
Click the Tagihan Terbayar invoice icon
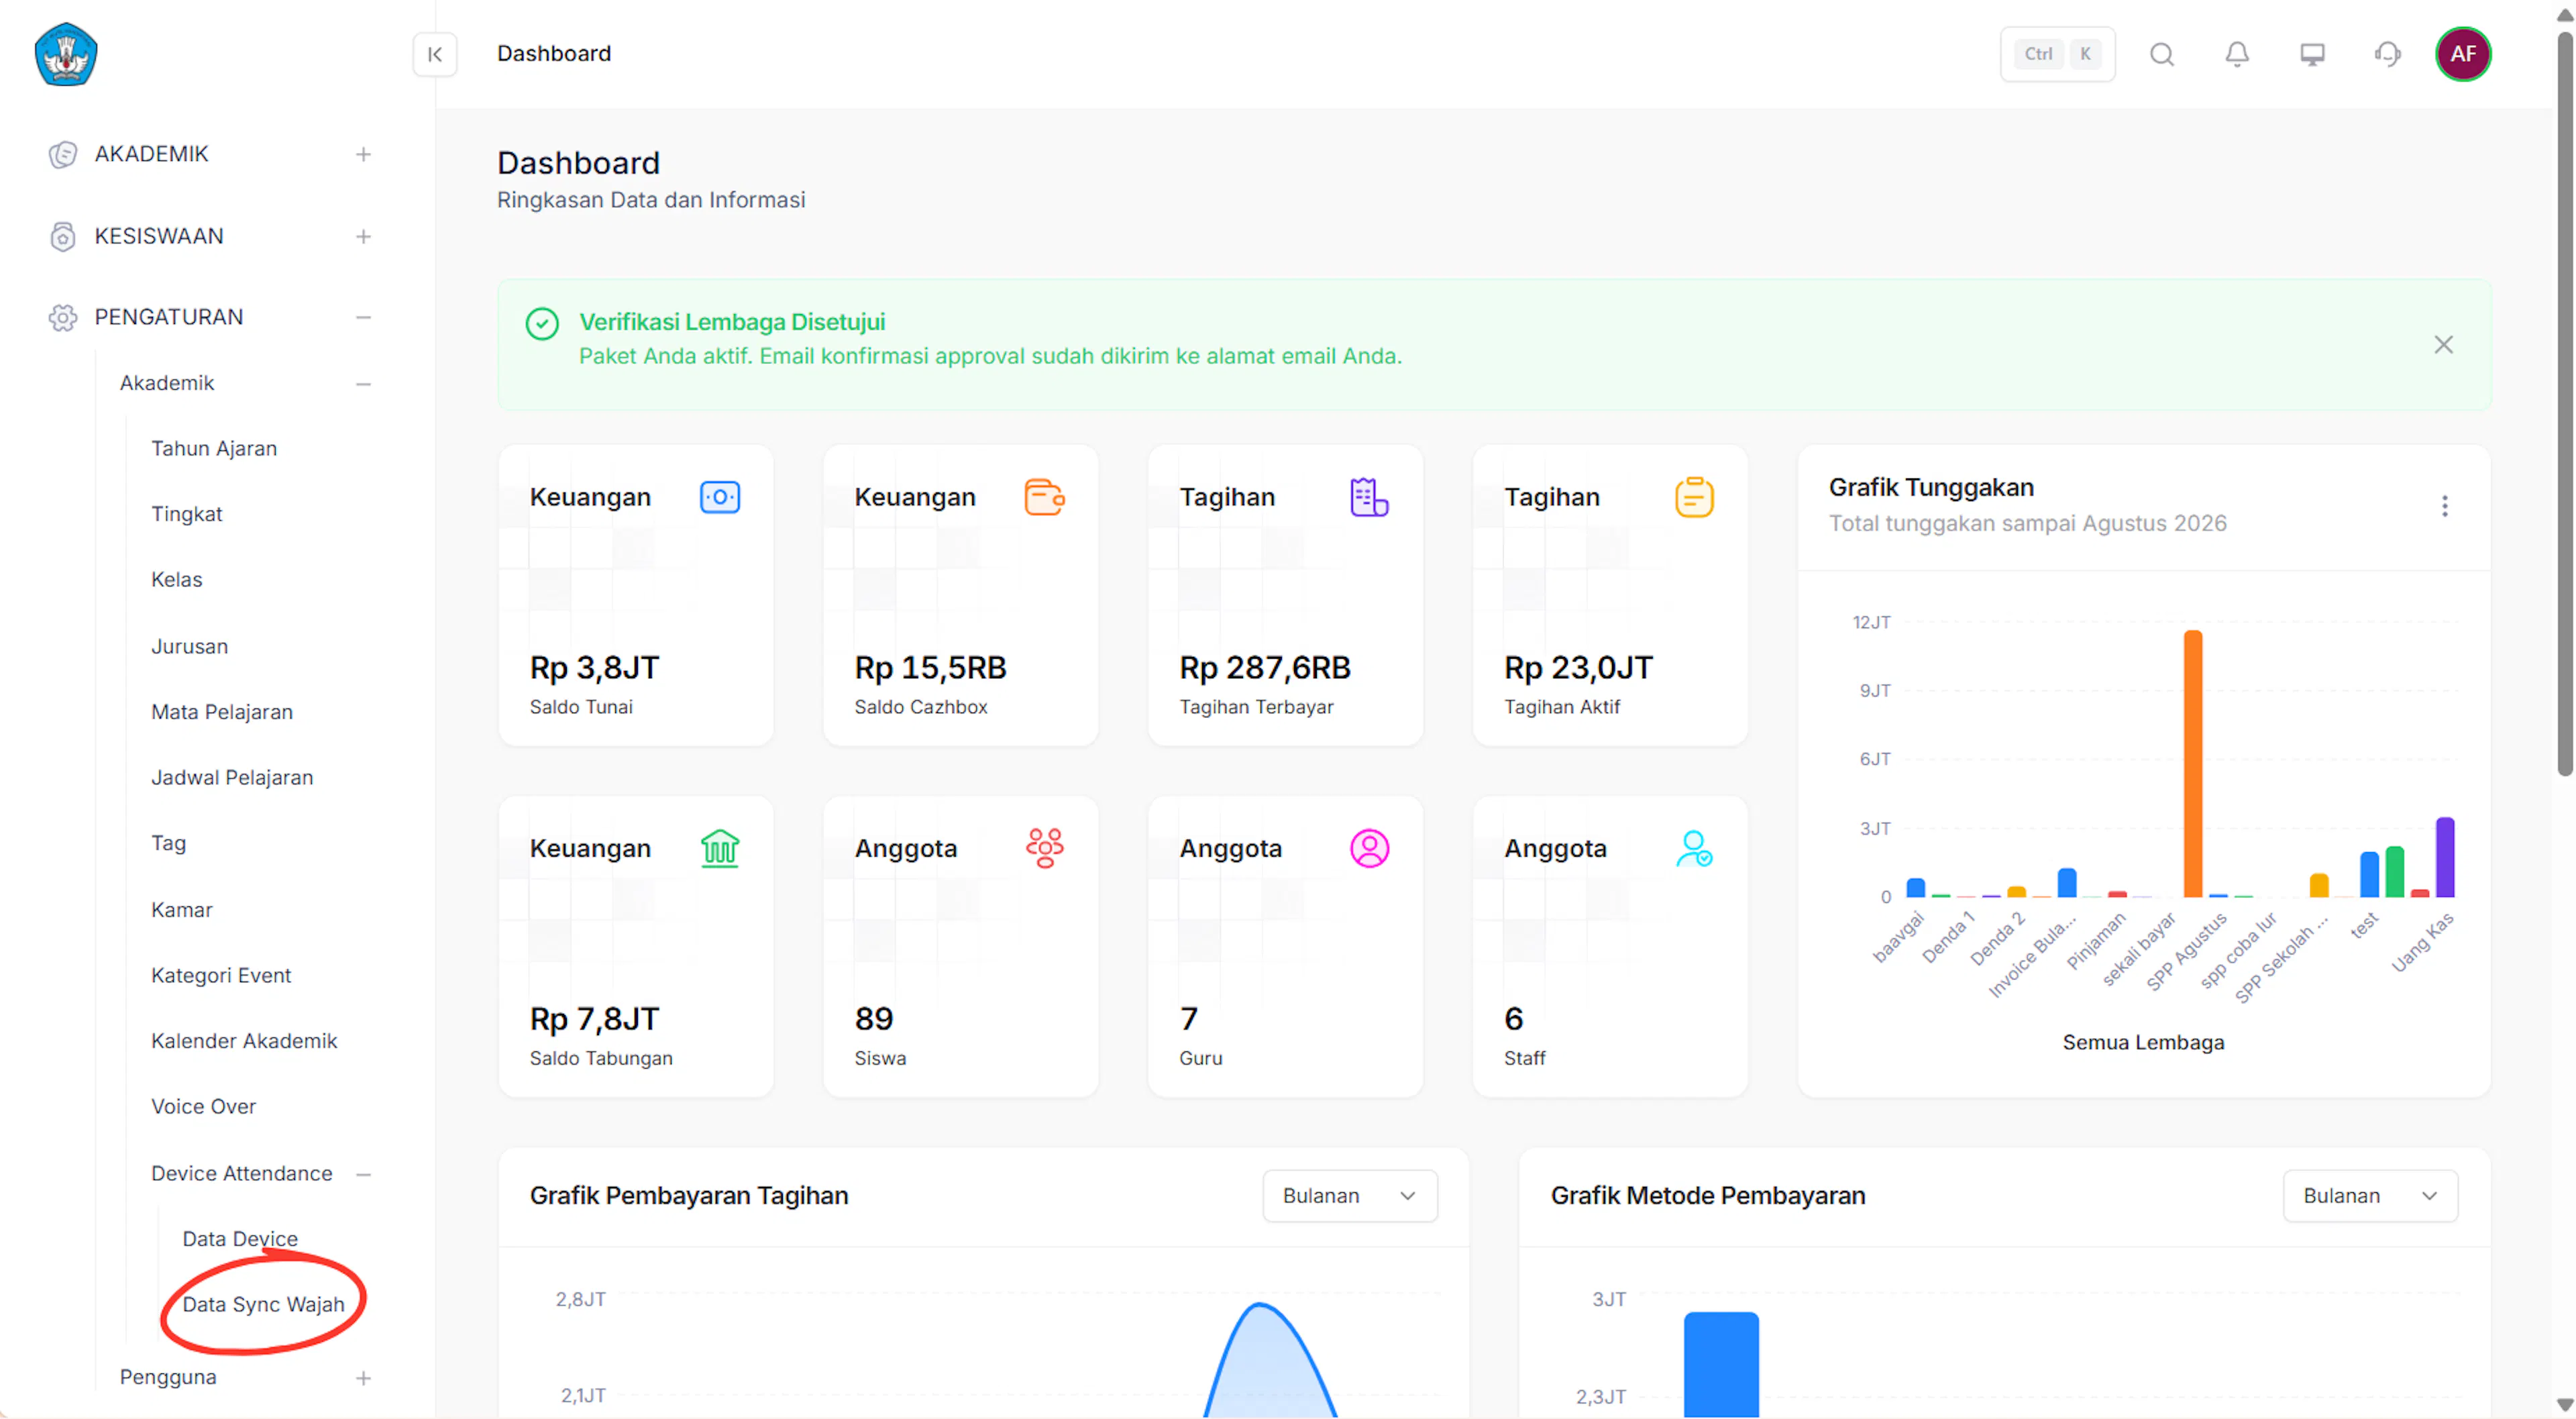click(x=1369, y=497)
